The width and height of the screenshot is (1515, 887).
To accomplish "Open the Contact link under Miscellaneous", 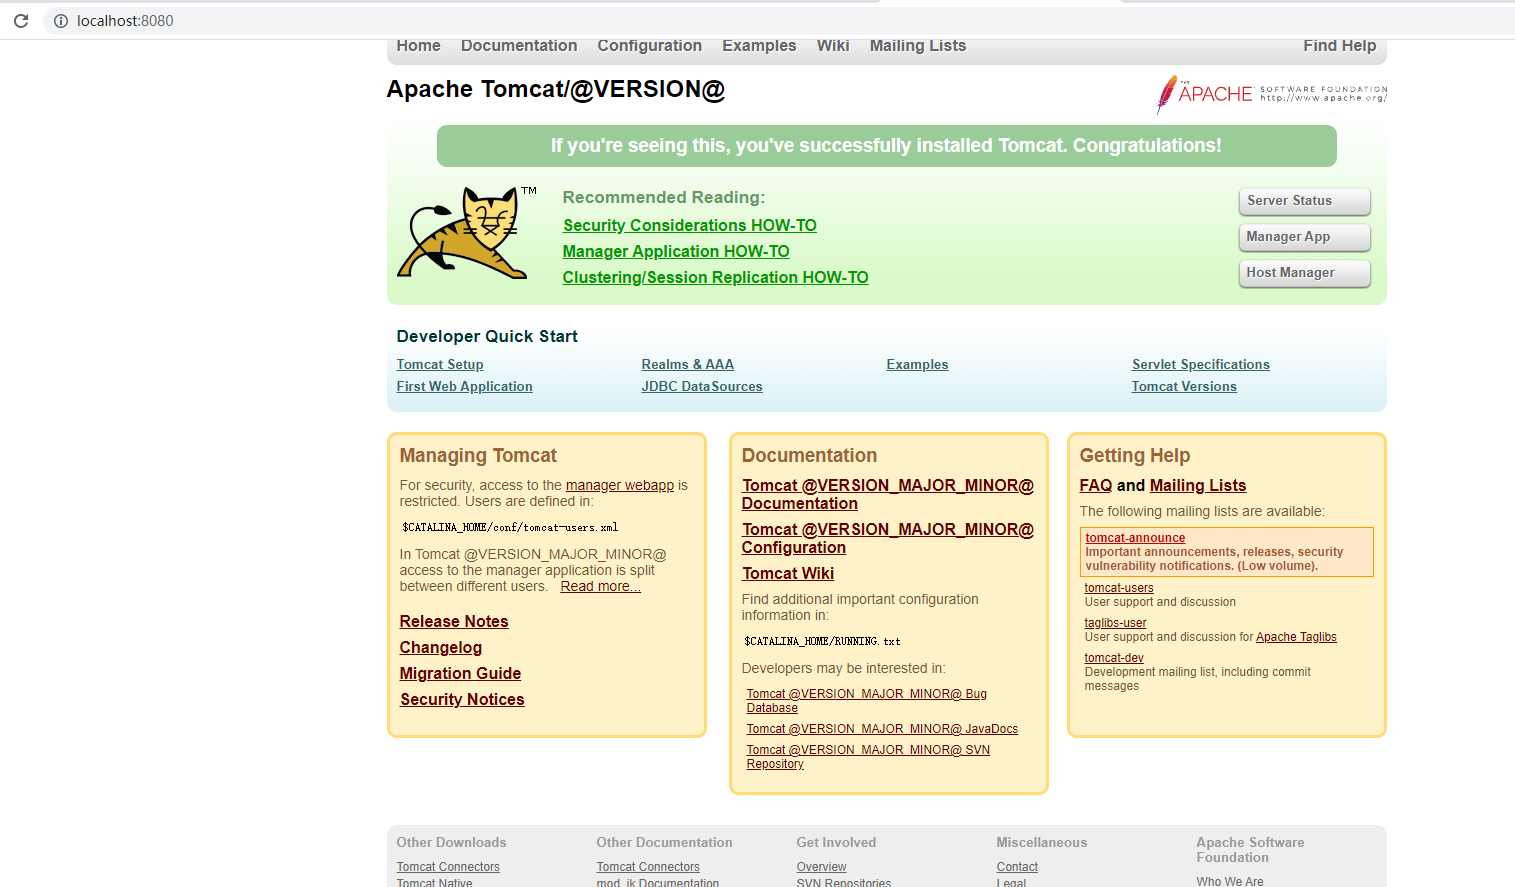I will click(x=1017, y=867).
